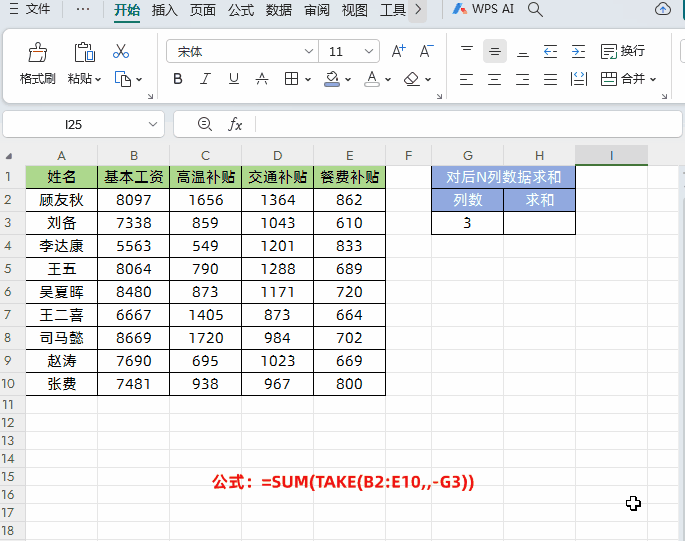Select column header G
Viewport: 685px width, 541px height.
(x=467, y=156)
